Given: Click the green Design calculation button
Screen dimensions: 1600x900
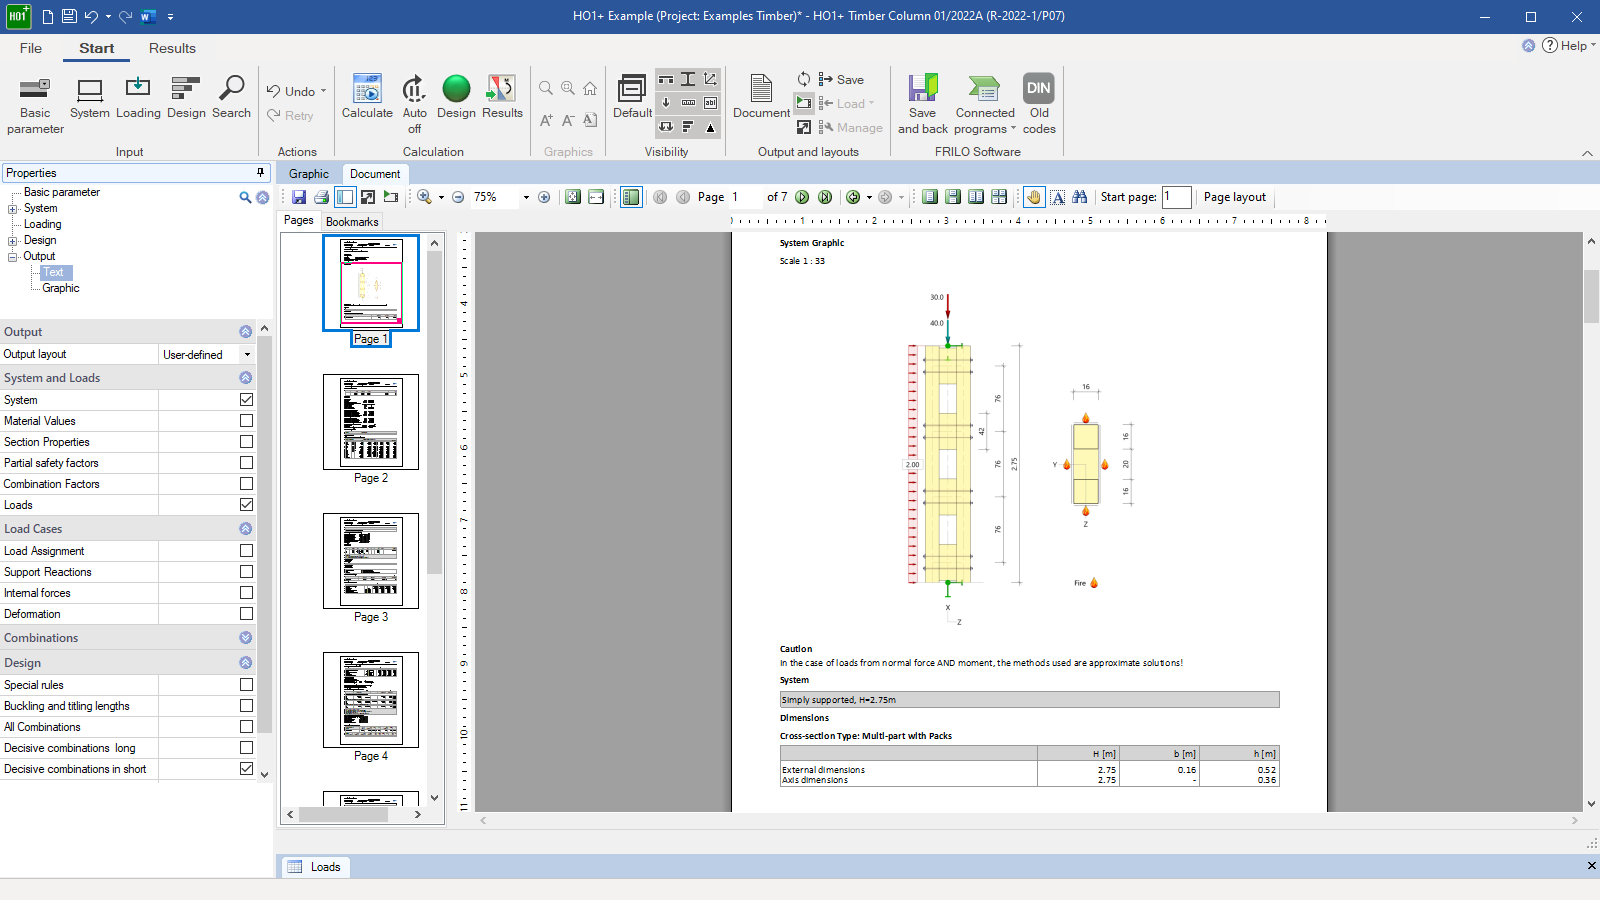Looking at the screenshot, I should tap(456, 98).
